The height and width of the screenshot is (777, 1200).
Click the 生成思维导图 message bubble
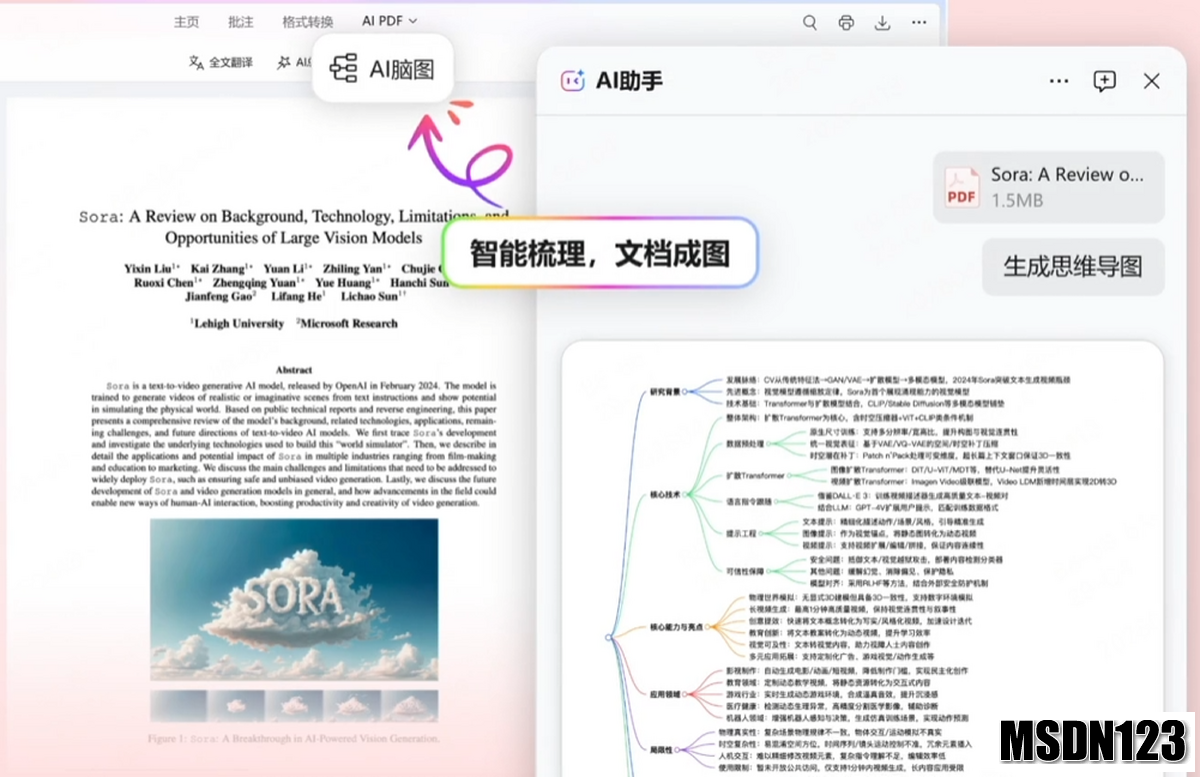(x=1073, y=267)
